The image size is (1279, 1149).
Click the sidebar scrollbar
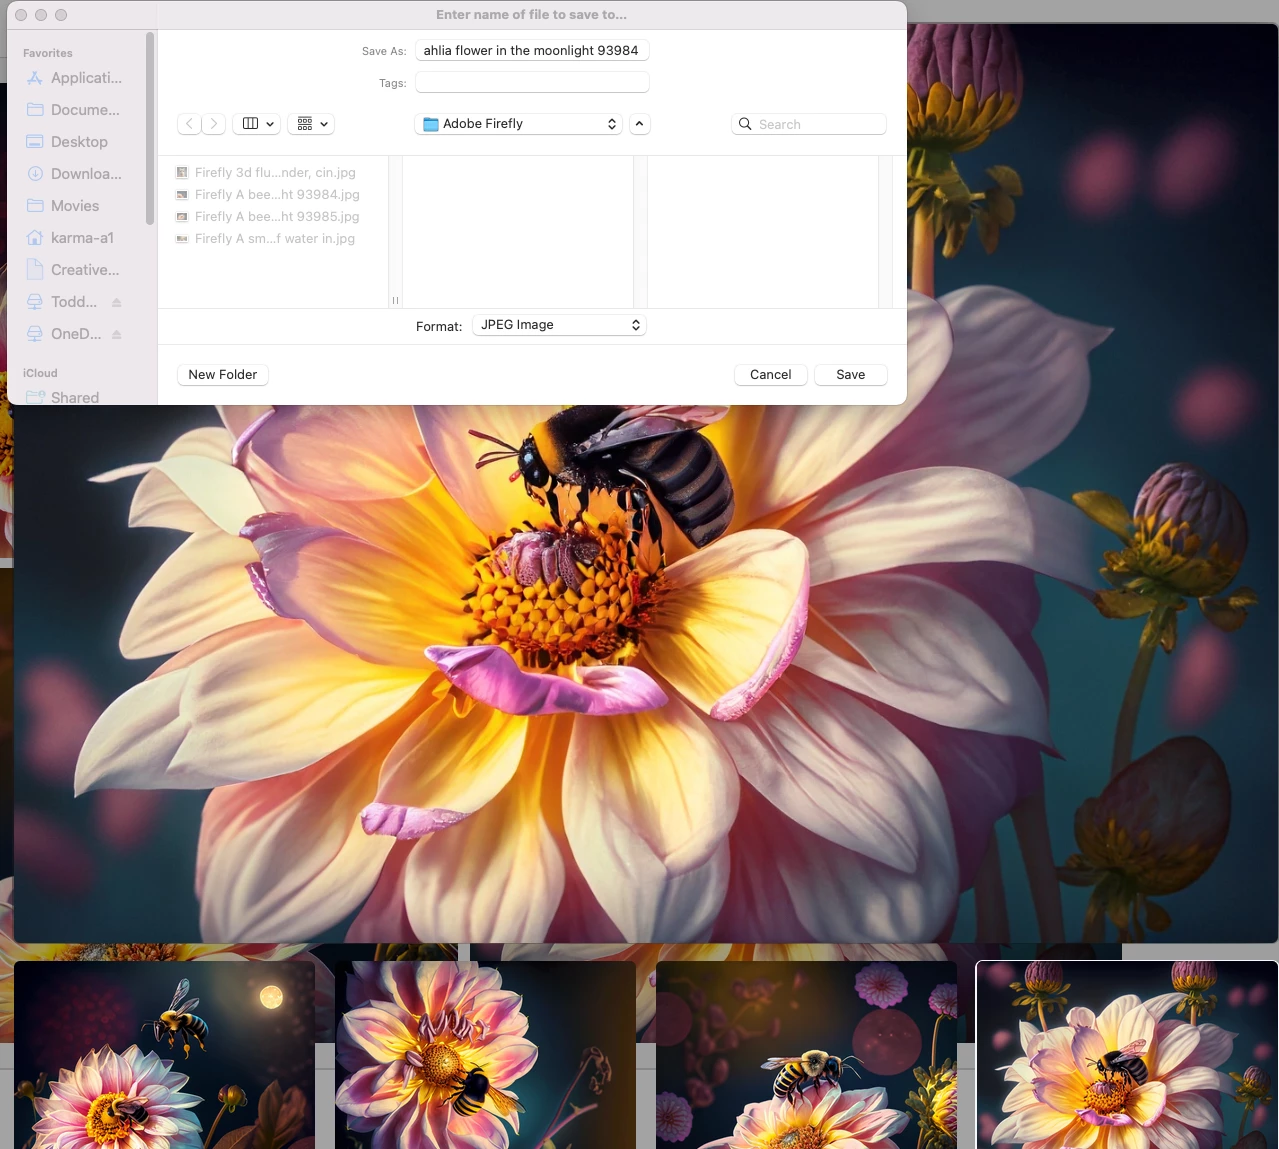point(150,128)
